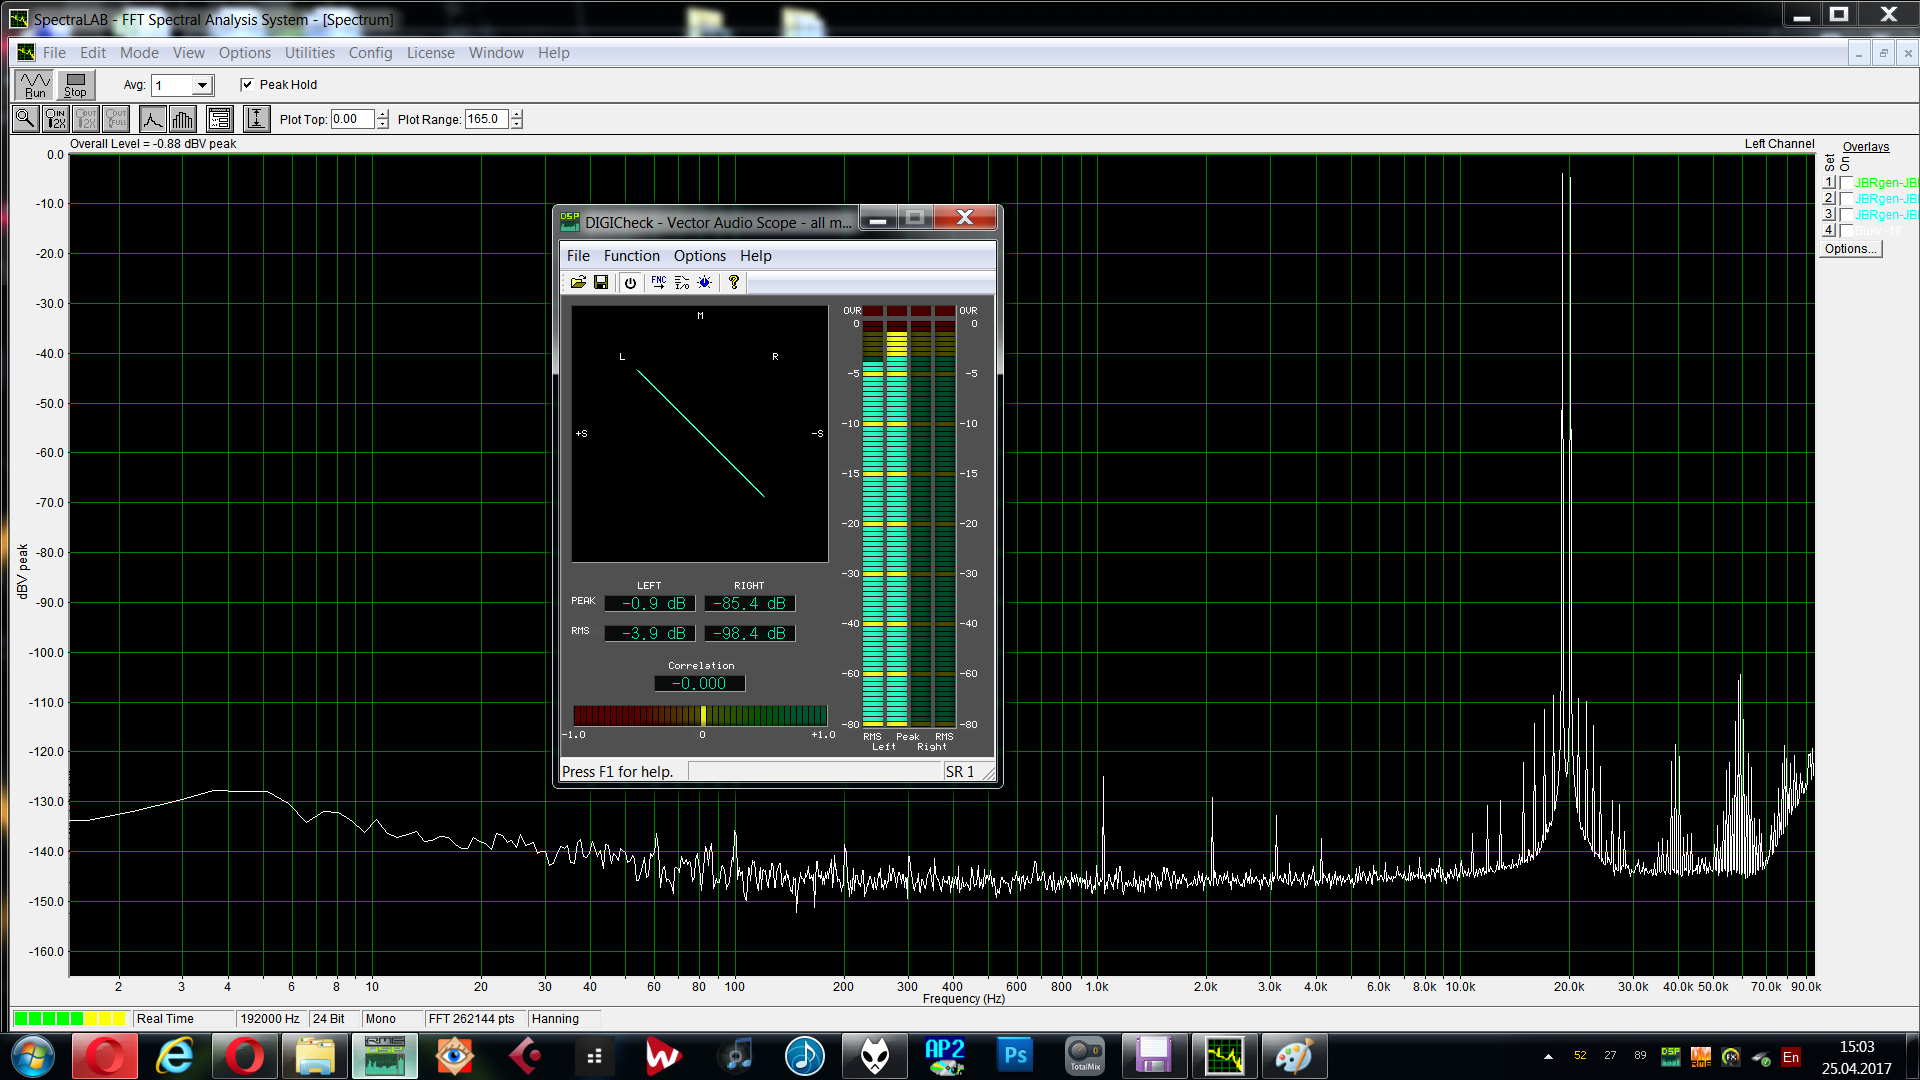Open DIGICheck Function menu
1920x1080 pixels.
click(631, 256)
